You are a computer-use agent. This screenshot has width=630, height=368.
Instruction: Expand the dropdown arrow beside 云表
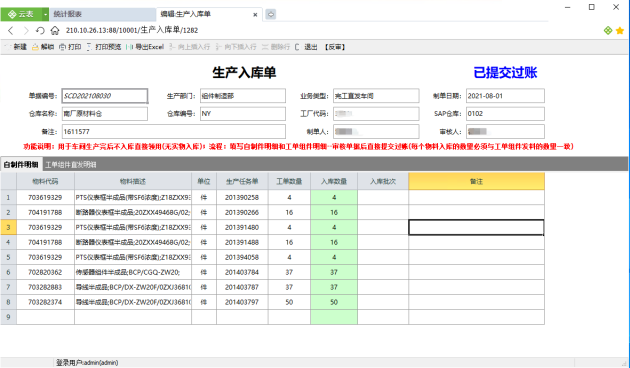(45, 14)
